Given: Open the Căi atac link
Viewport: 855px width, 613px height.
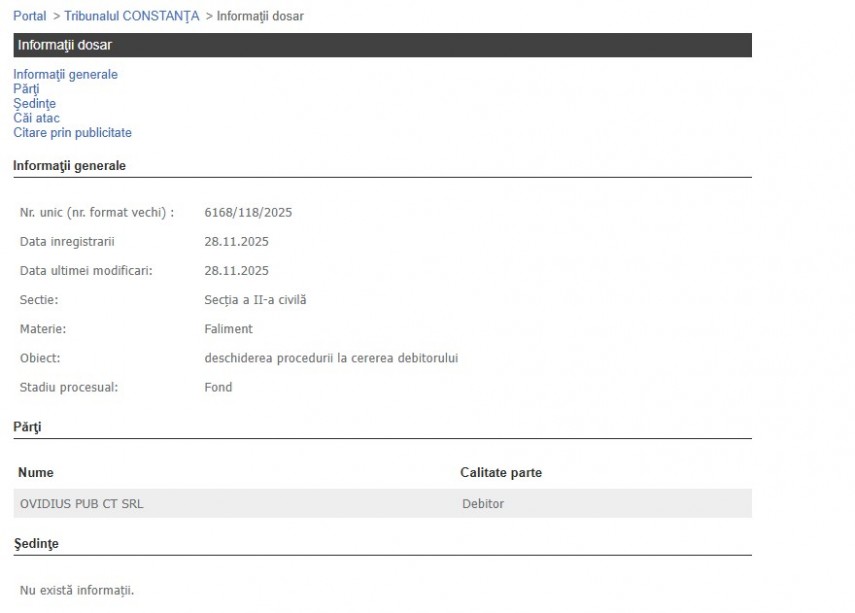Looking at the screenshot, I should coord(36,118).
